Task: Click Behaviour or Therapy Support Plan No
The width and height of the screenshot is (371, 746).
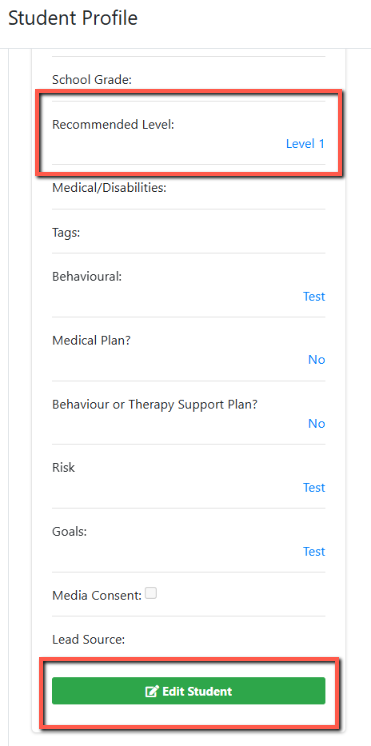Action: [316, 423]
